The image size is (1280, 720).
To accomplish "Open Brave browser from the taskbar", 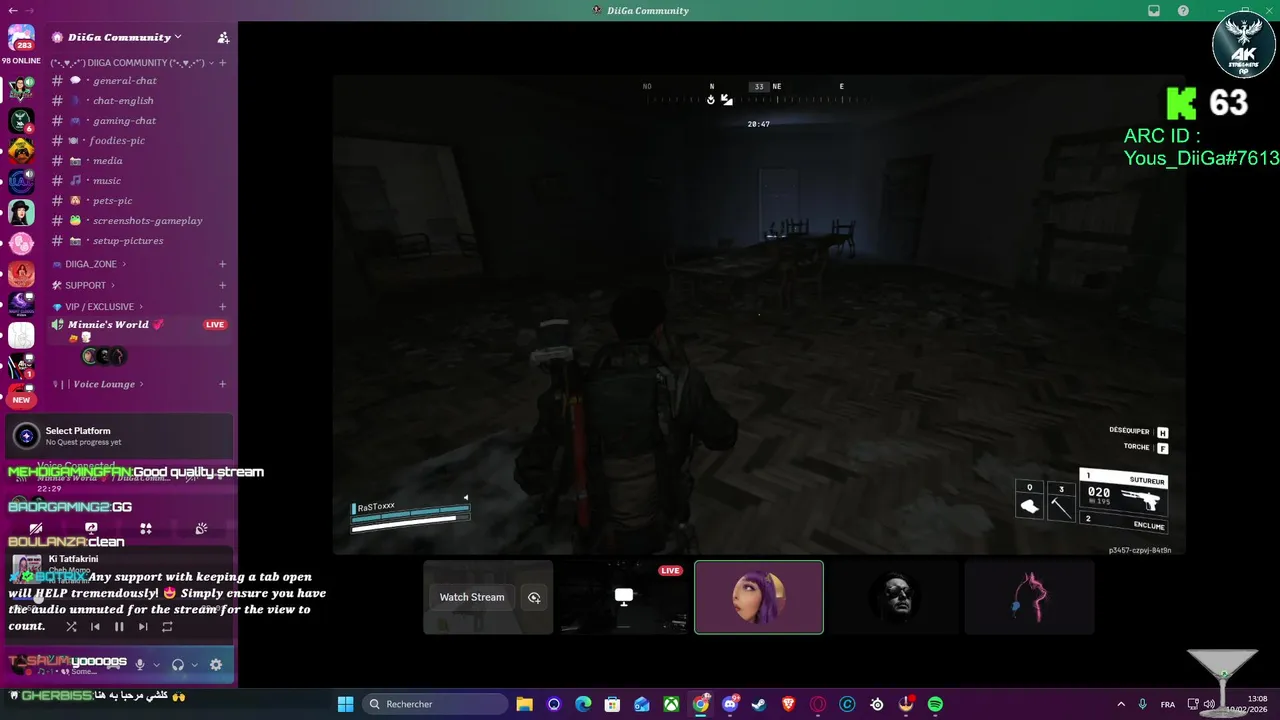I will 789,704.
